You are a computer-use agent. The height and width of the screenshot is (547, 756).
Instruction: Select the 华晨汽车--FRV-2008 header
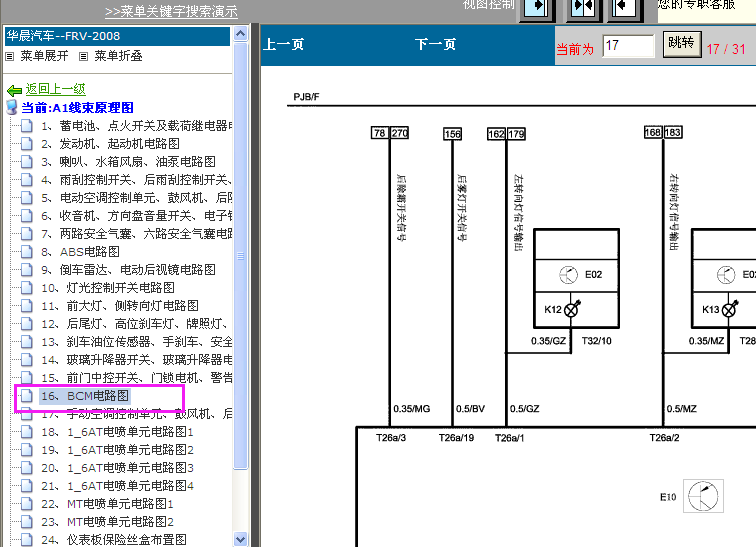(117, 36)
